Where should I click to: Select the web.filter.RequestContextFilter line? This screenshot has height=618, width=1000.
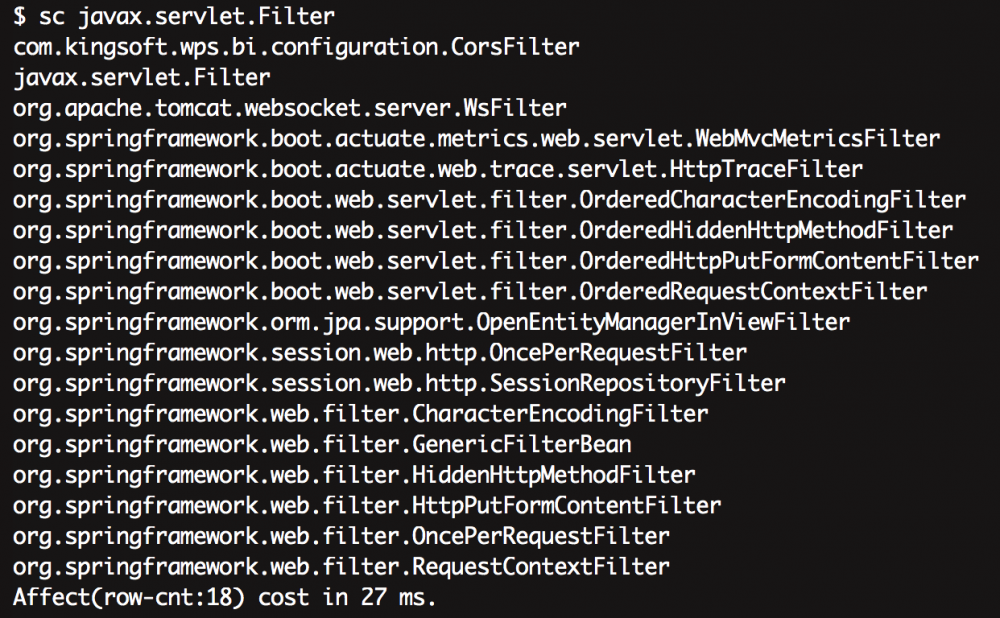pyautogui.click(x=341, y=567)
